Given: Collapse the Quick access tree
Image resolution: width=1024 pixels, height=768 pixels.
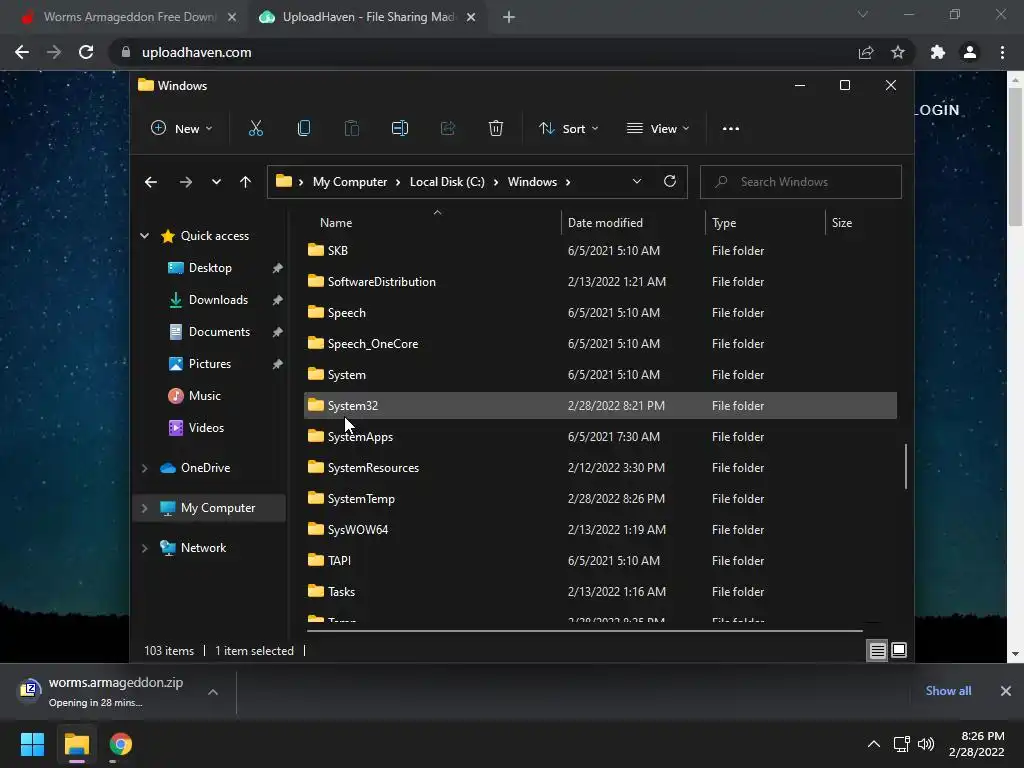Looking at the screenshot, I should coord(144,236).
